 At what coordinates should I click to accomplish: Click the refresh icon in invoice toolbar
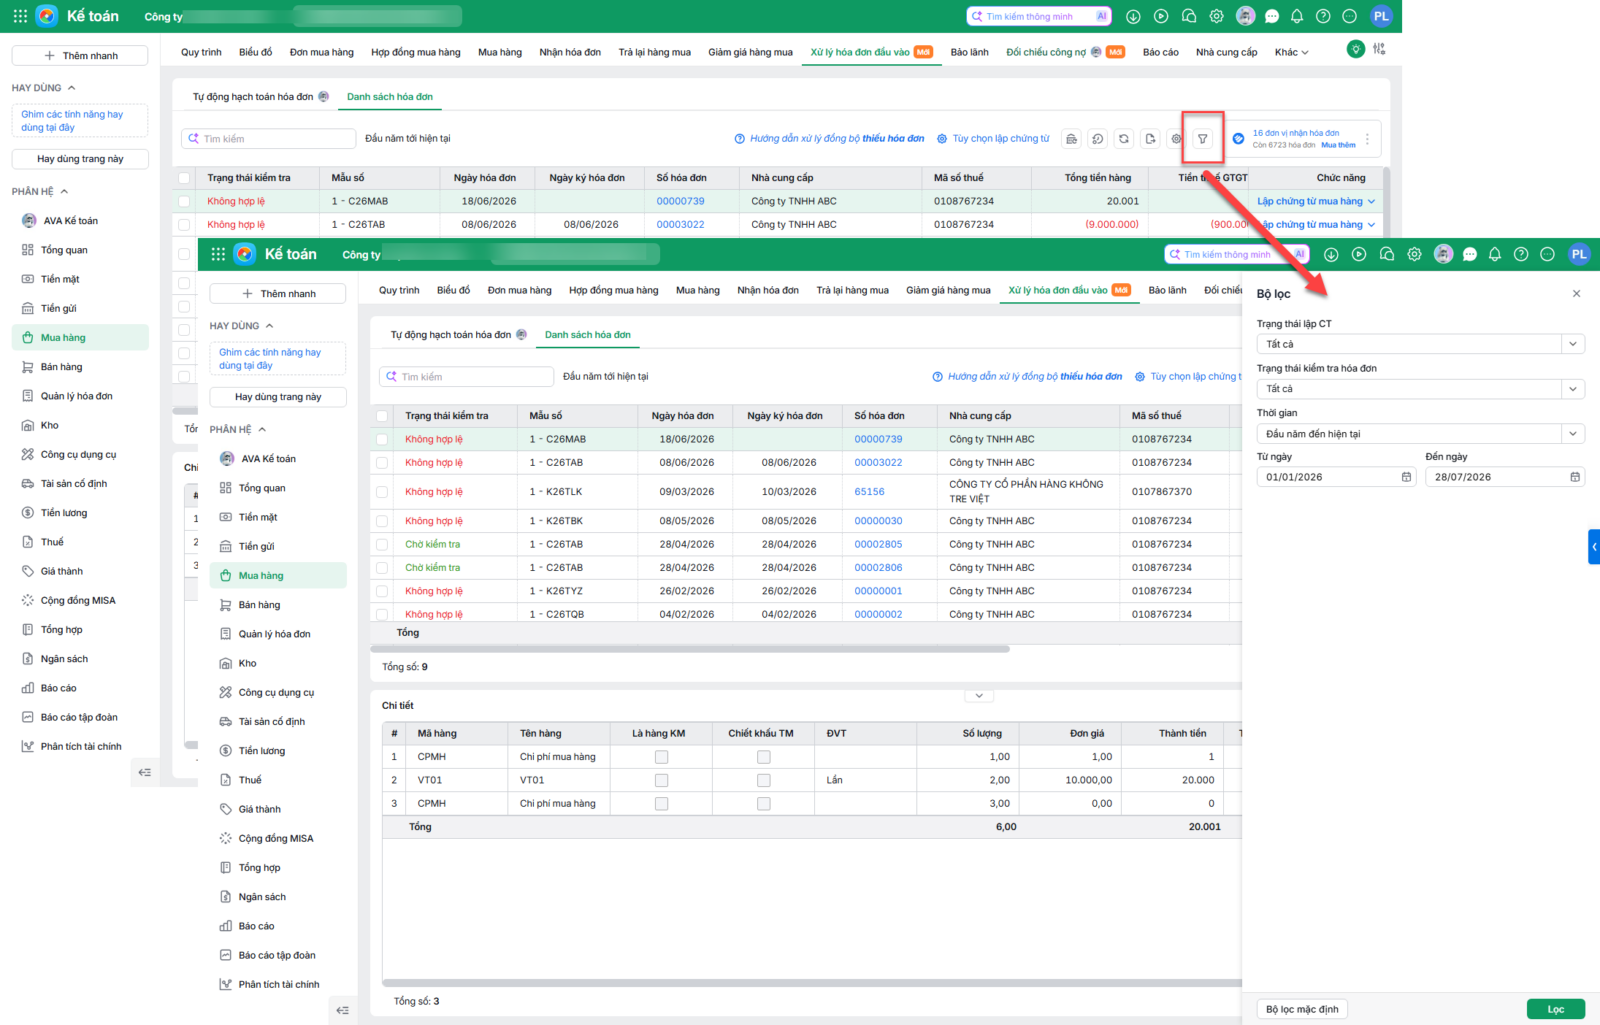[1124, 139]
